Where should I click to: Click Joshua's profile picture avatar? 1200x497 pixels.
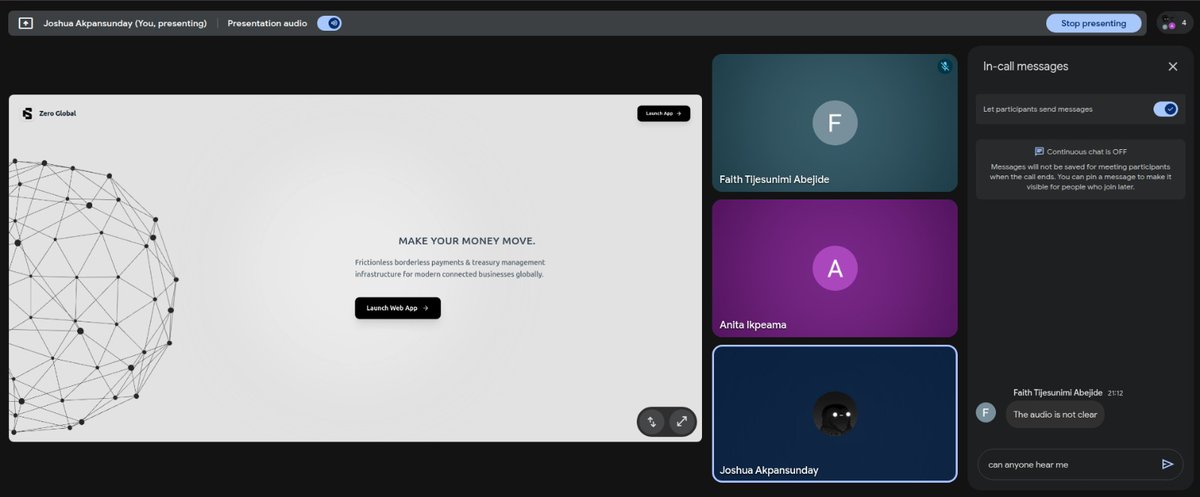(835, 414)
